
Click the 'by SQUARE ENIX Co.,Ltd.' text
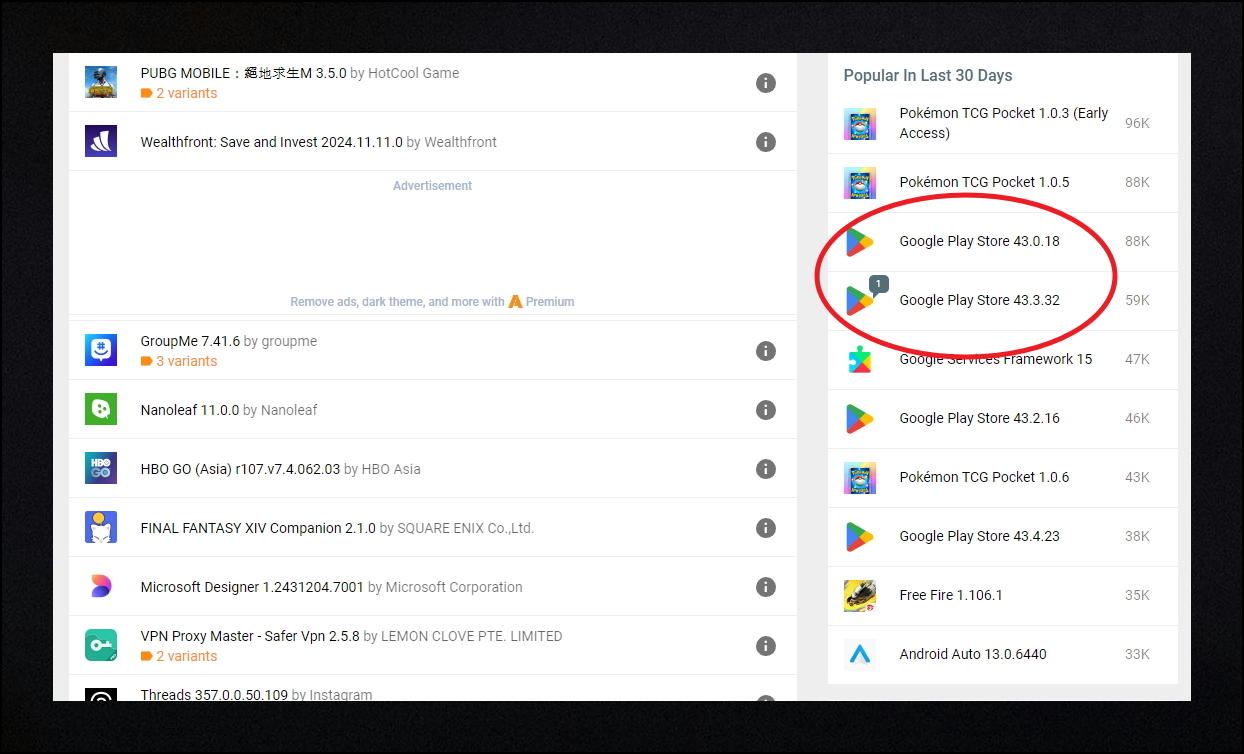457,528
